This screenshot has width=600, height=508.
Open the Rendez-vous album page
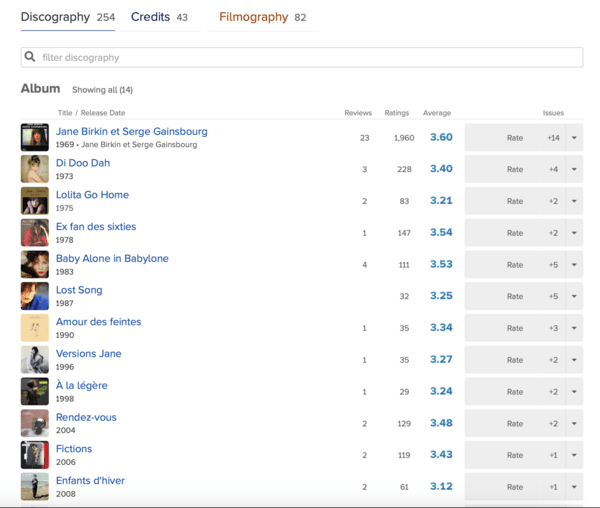point(86,417)
